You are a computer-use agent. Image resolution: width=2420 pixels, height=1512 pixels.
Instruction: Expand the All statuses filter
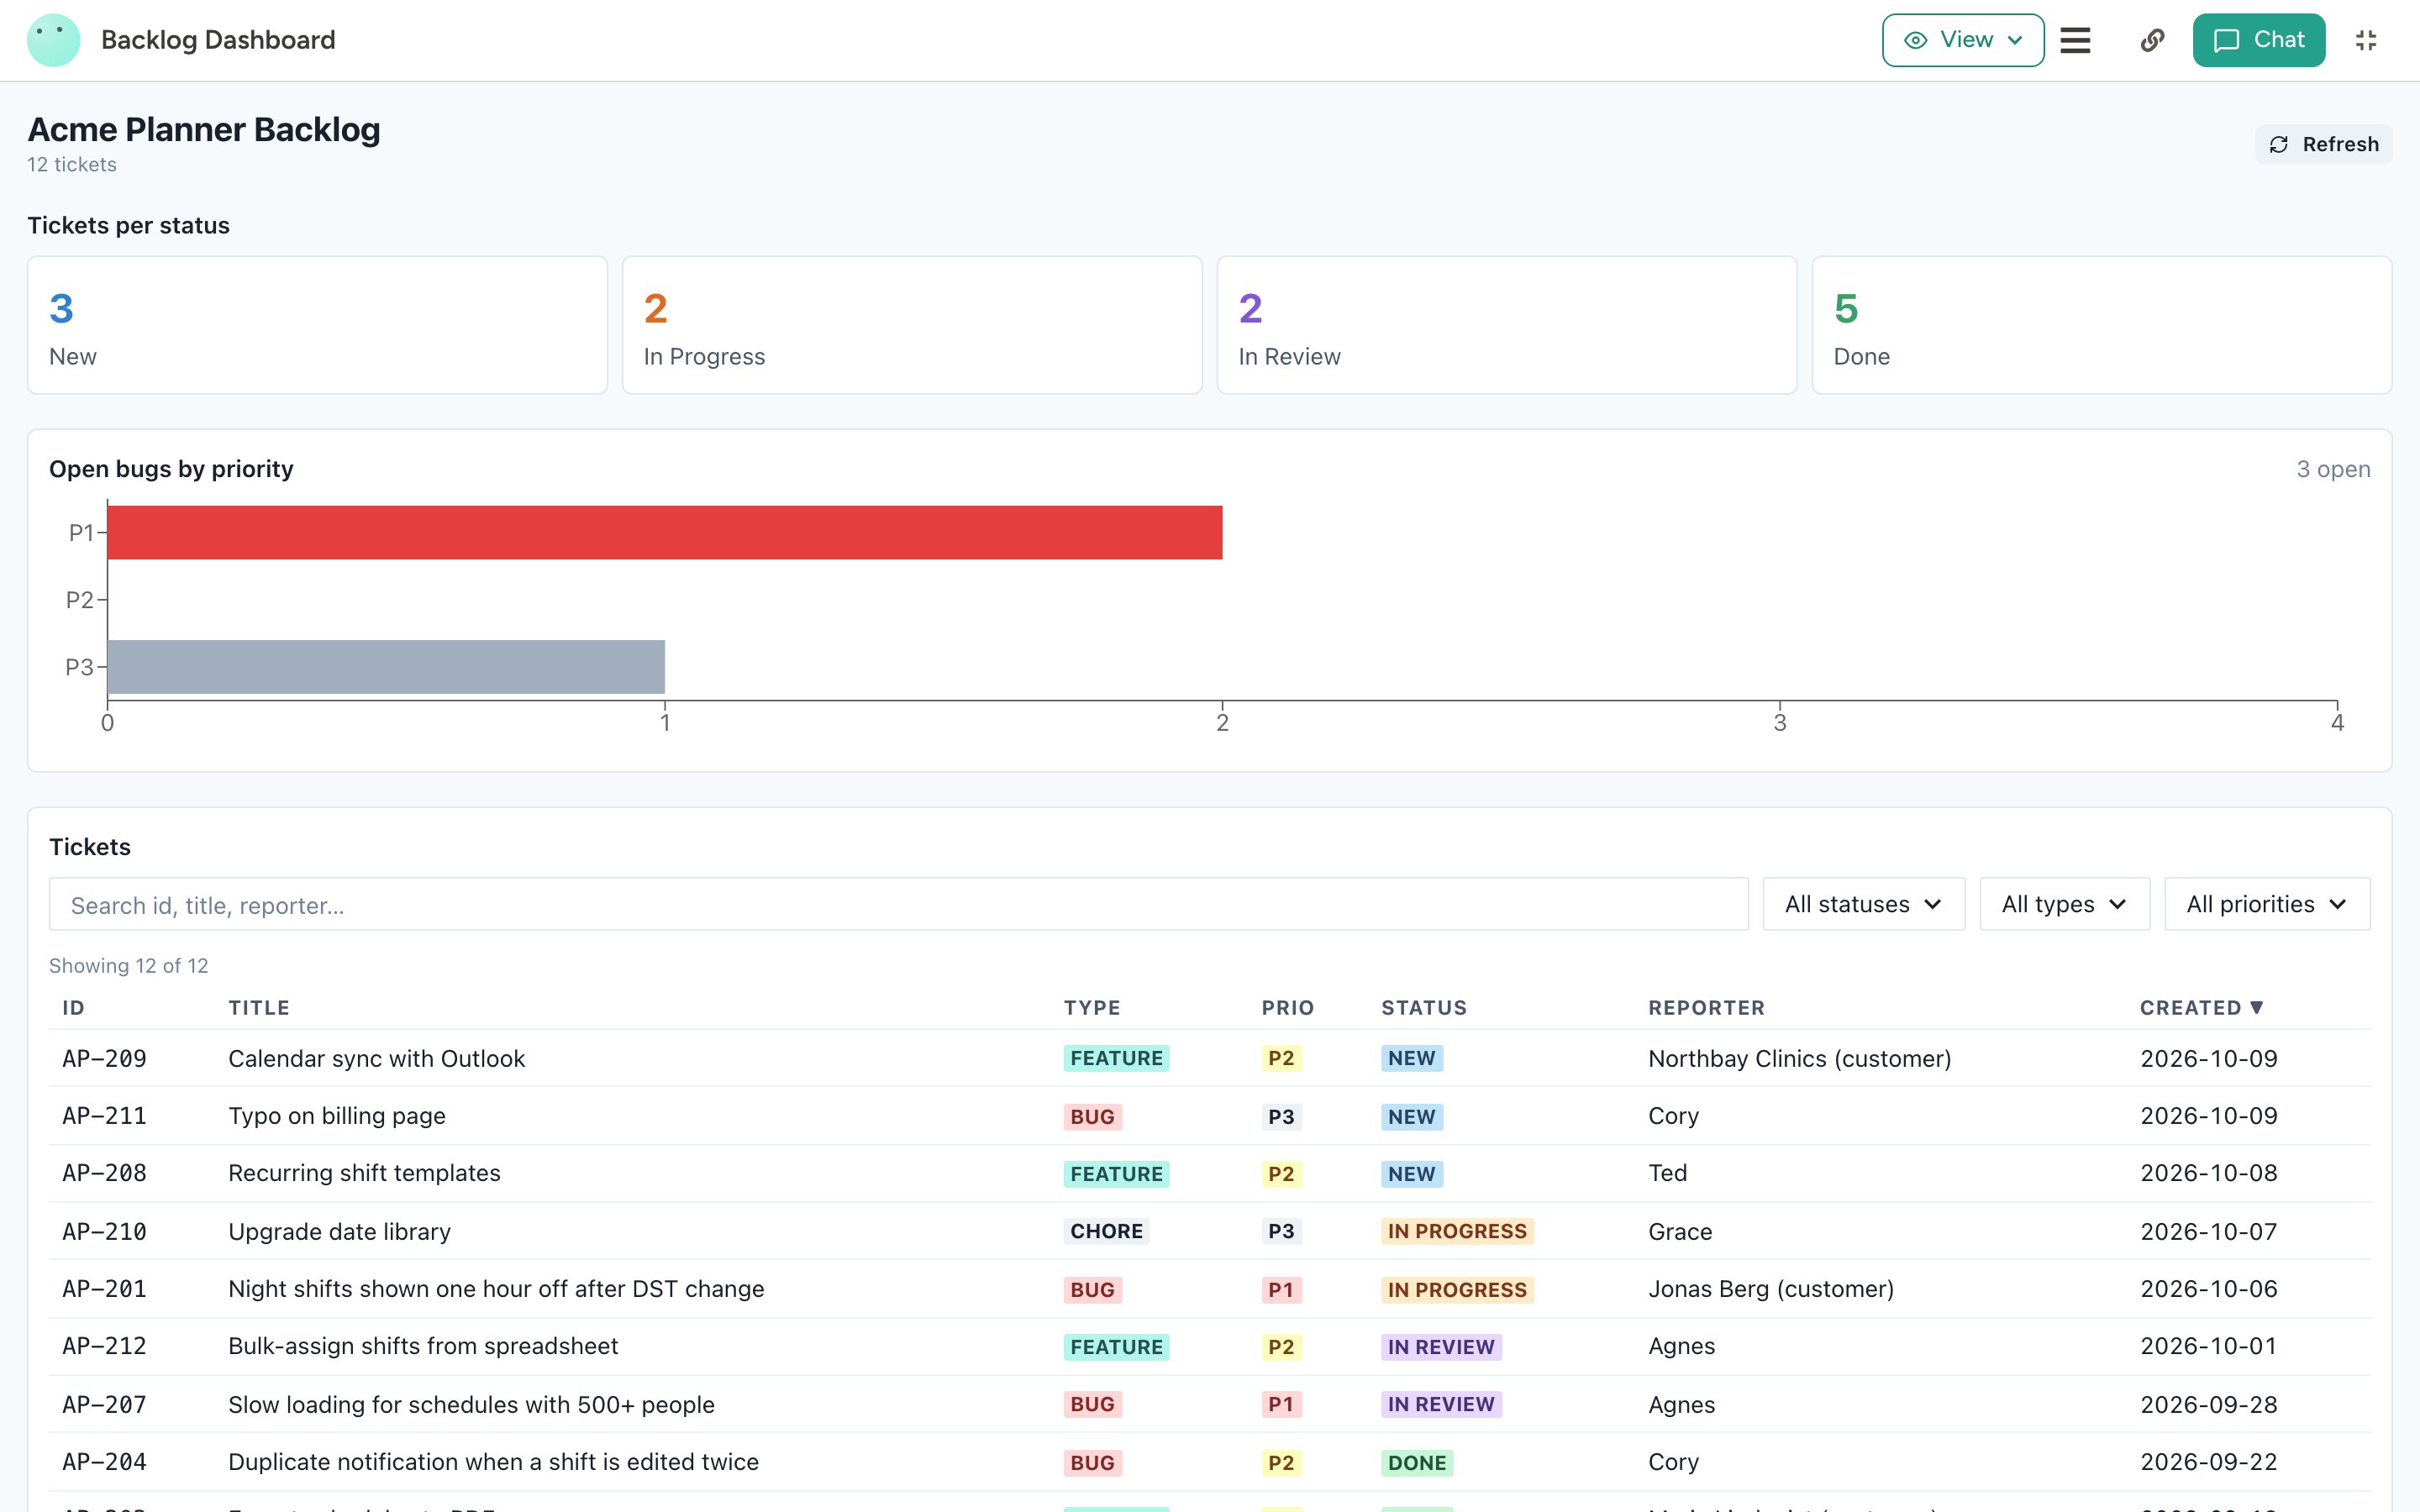click(1863, 904)
